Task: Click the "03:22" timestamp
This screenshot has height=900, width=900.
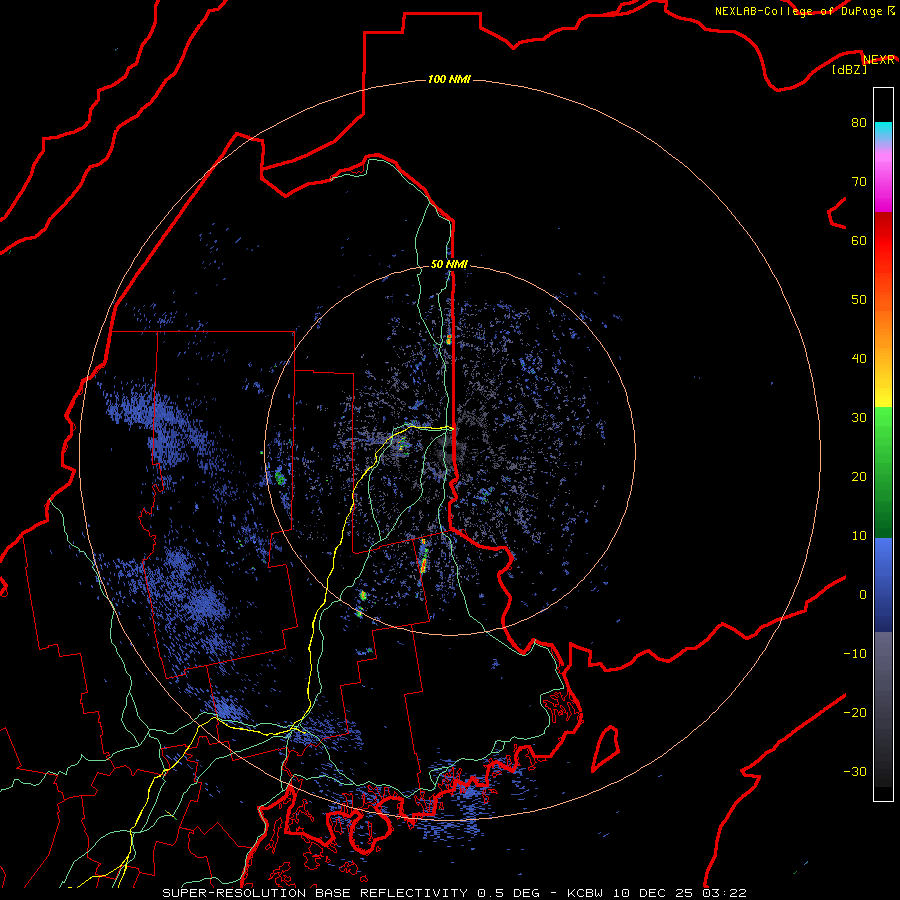Action: point(723,893)
